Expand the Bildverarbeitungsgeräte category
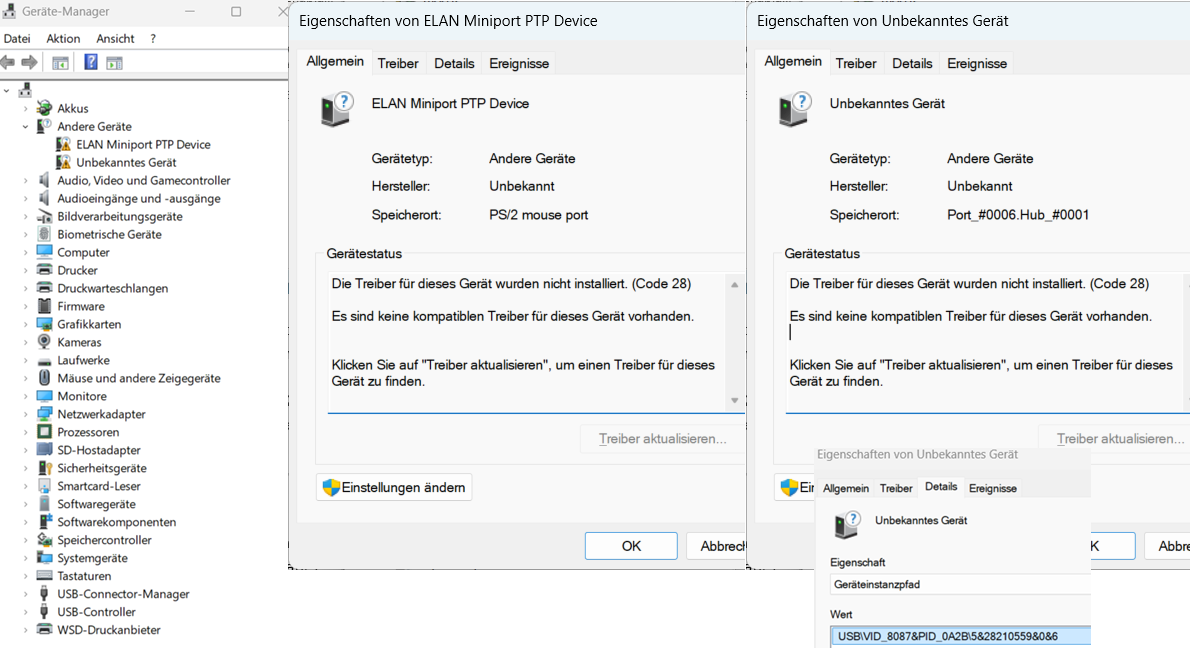Screen dimensions: 1190x648 click(x=25, y=216)
